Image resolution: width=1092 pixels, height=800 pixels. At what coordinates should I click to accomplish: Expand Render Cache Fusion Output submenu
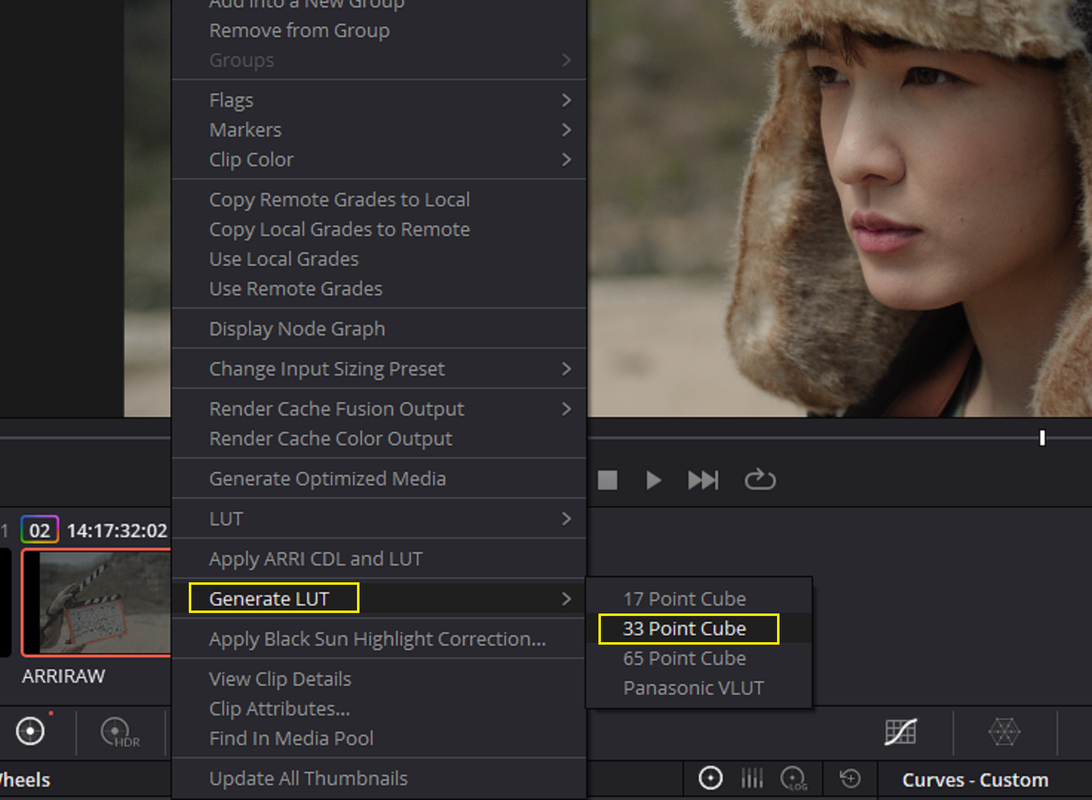click(379, 409)
